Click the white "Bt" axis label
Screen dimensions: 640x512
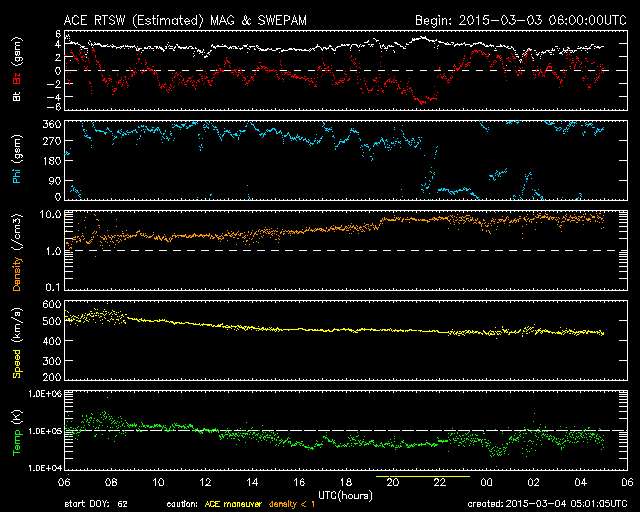(x=17, y=96)
